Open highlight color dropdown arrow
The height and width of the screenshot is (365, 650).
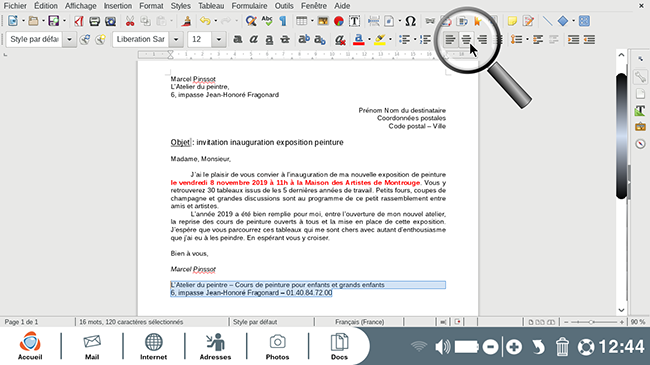click(x=390, y=39)
